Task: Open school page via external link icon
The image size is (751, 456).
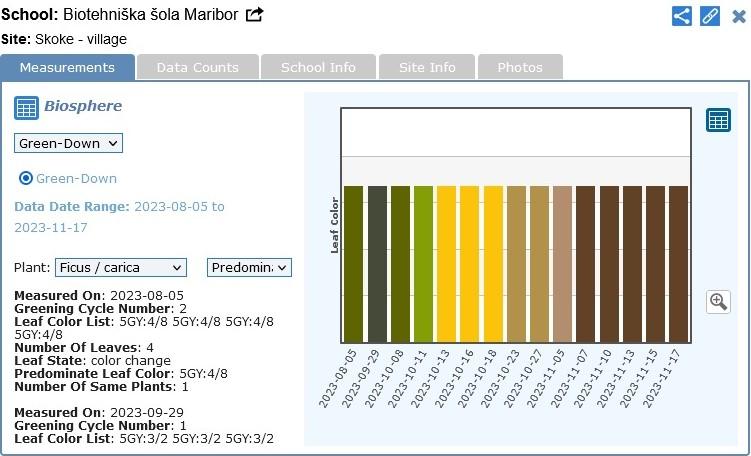Action: (x=255, y=15)
